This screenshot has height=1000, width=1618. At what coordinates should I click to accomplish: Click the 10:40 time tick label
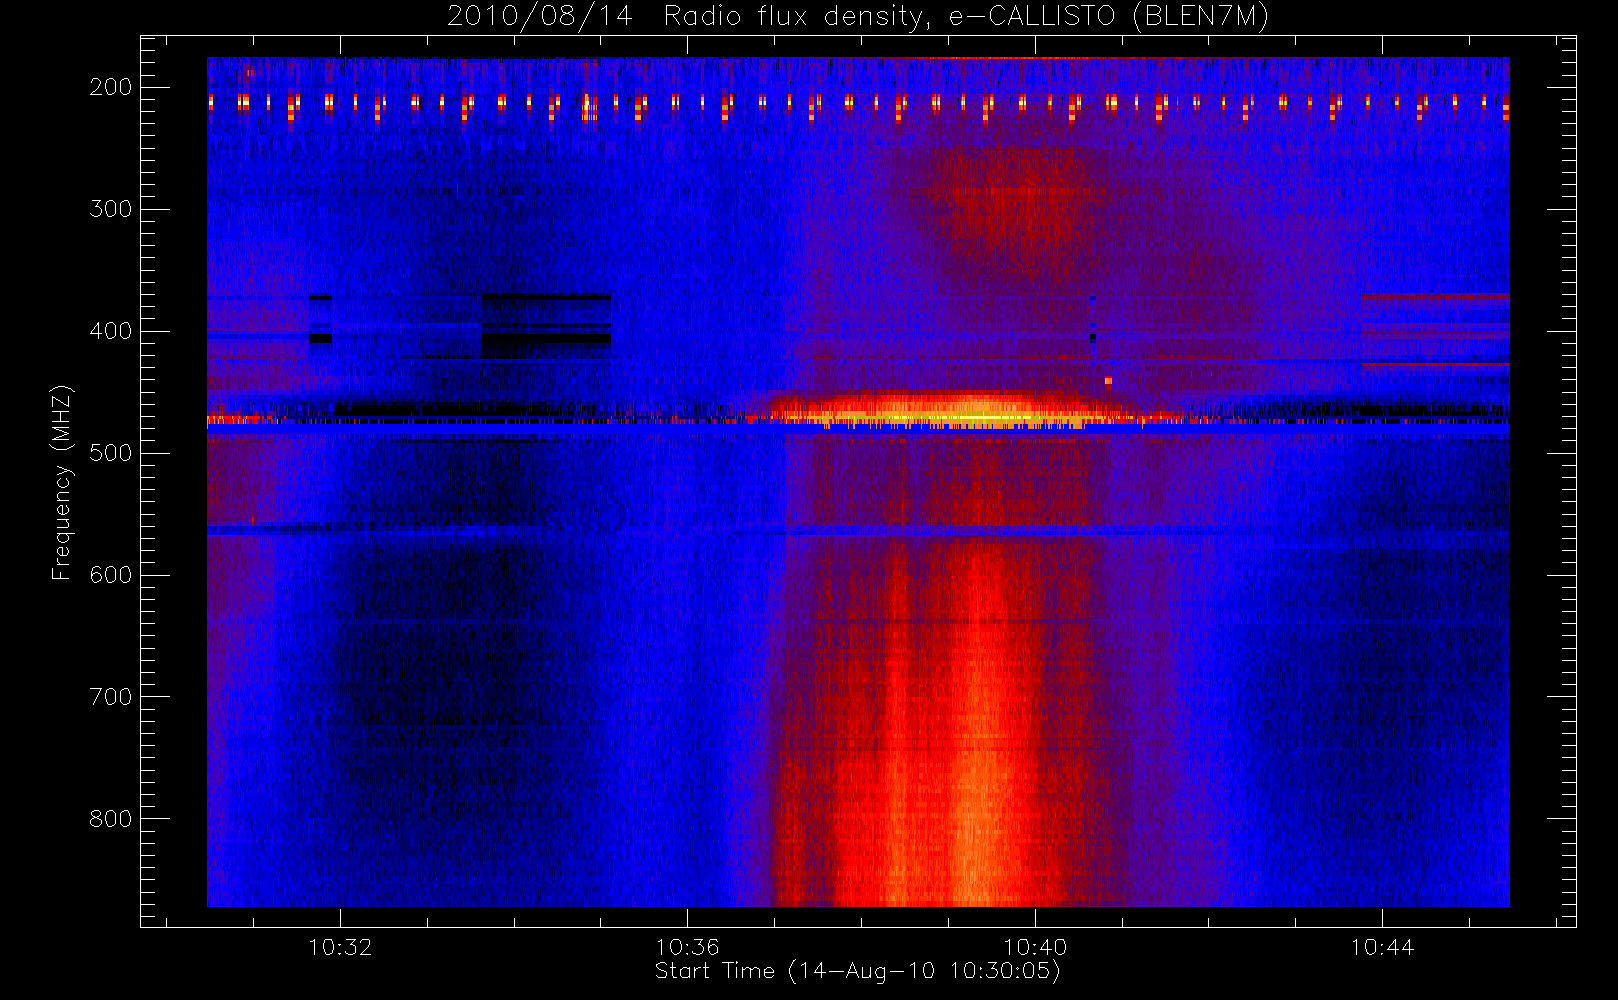1035,946
